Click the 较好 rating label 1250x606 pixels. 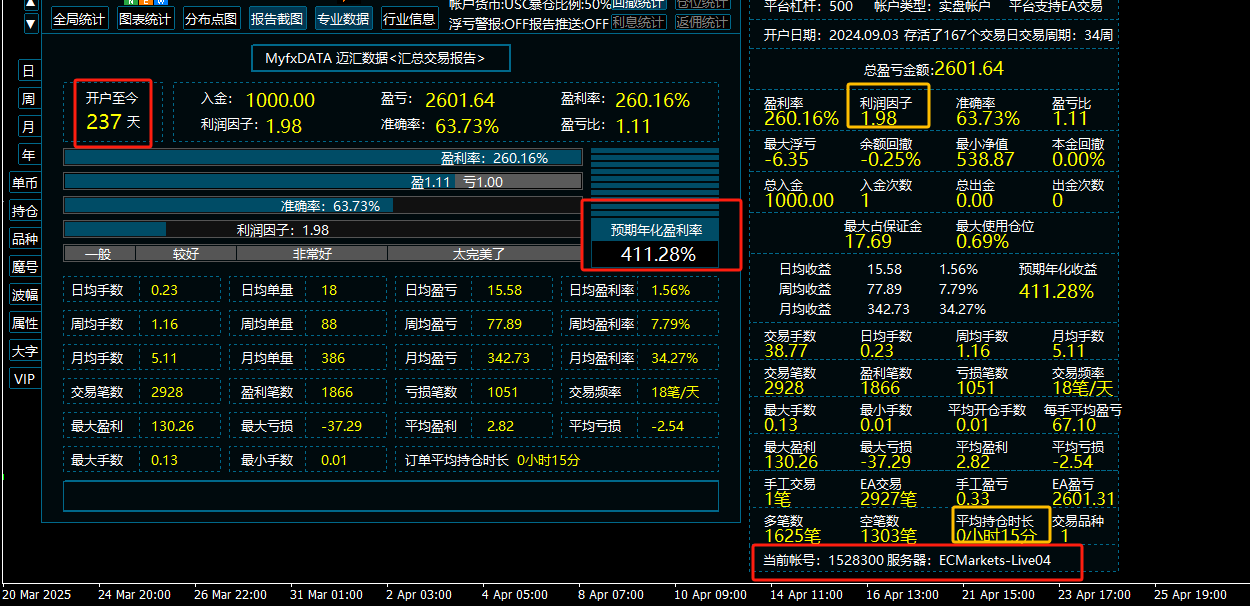(186, 254)
